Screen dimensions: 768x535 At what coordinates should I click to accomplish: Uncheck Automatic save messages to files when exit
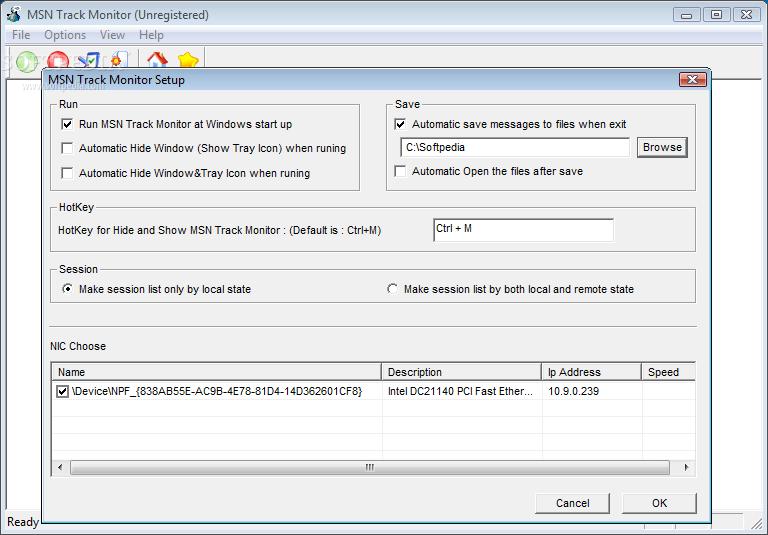click(x=400, y=124)
